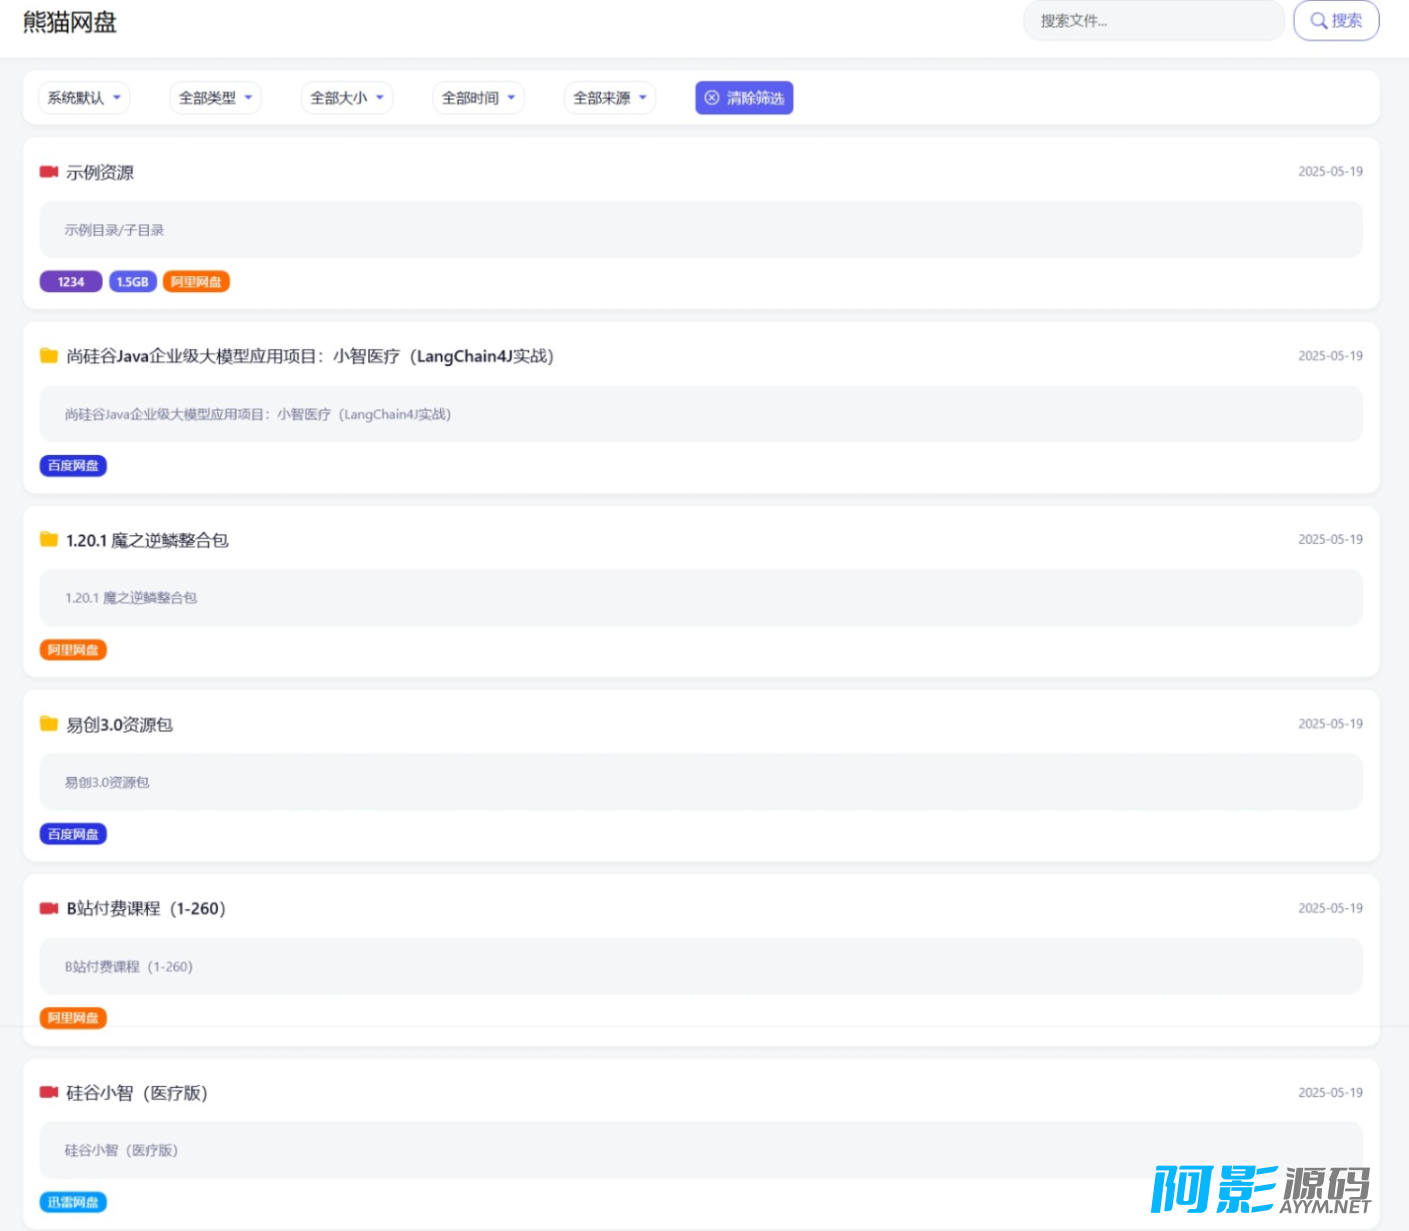This screenshot has height=1231, width=1409.
Task: Click the 阿里网盘 tag under 示例资源
Action: (196, 282)
